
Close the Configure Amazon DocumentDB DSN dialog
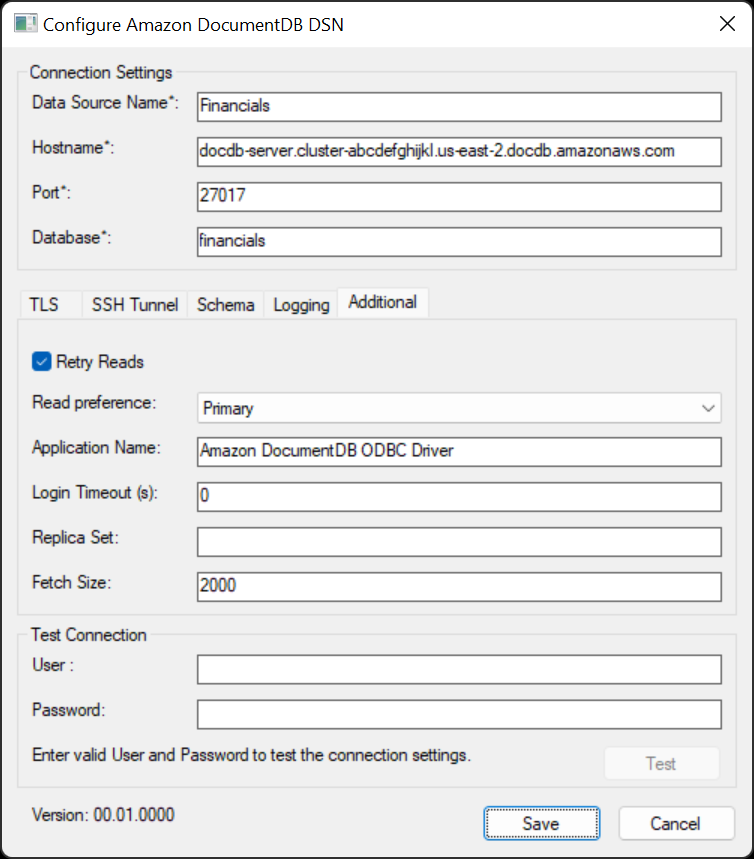727,24
